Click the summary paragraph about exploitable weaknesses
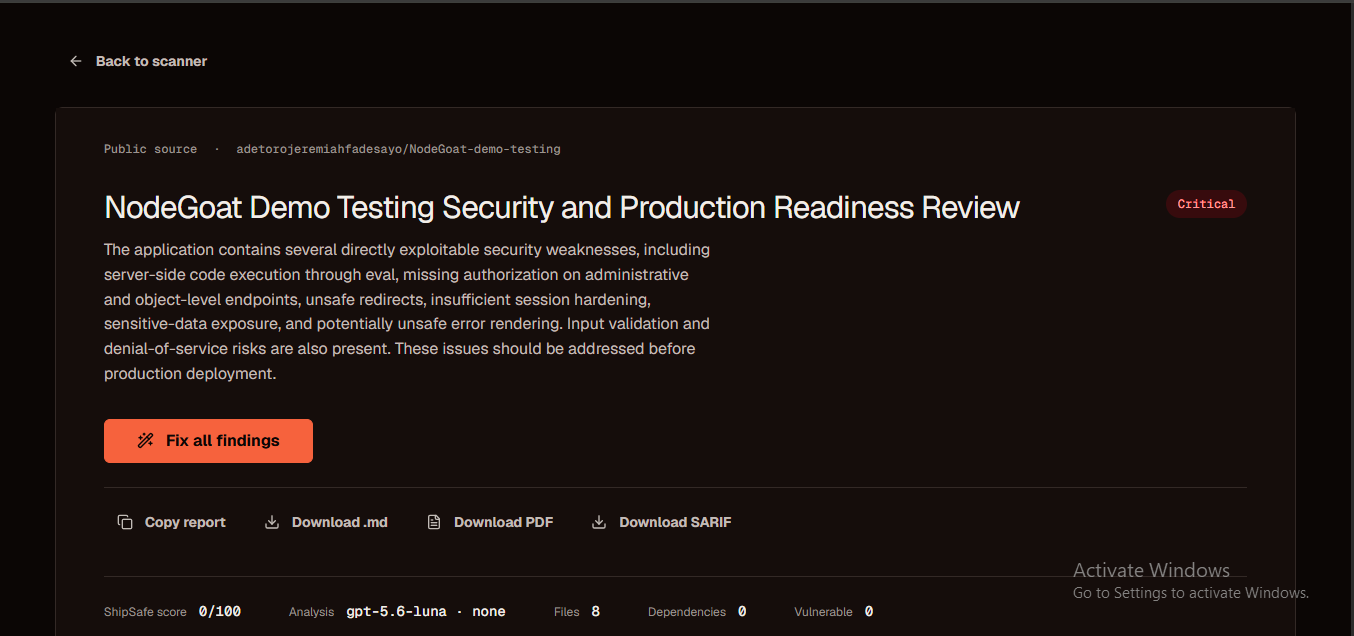 tap(408, 311)
